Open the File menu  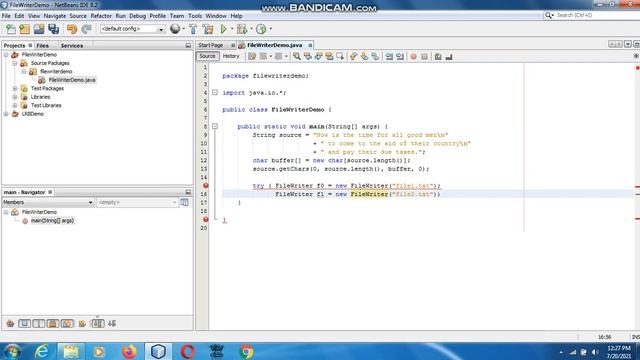click(6, 16)
